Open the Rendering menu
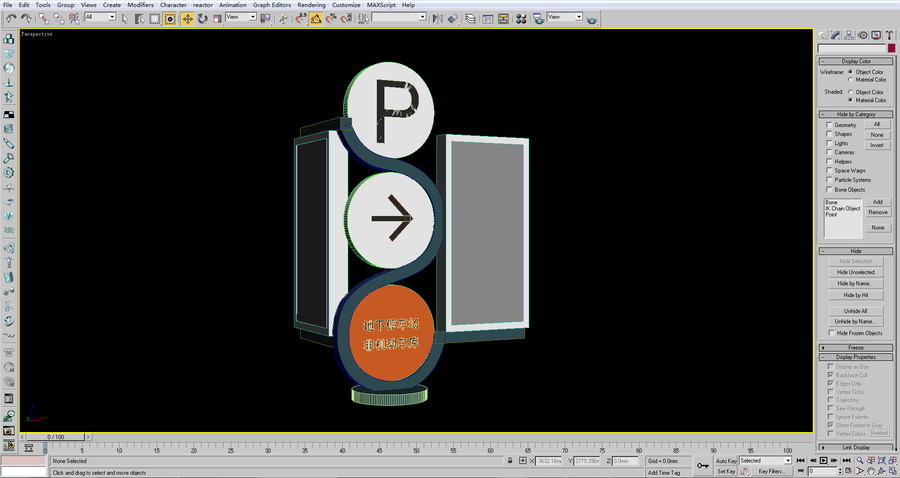Screen dimensions: 900x478 tap(311, 5)
